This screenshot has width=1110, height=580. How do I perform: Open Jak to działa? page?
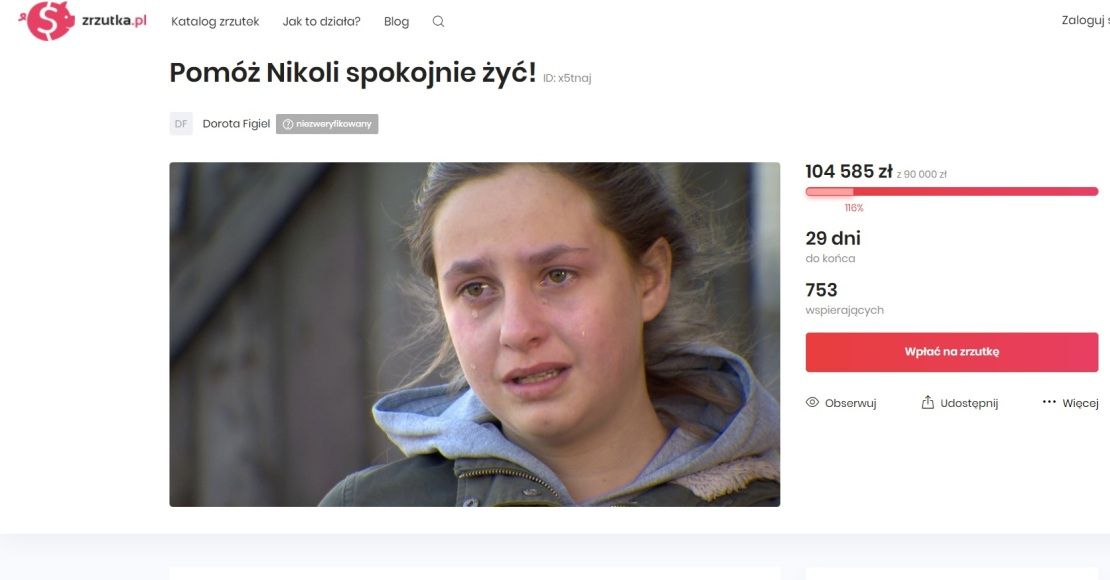point(321,21)
